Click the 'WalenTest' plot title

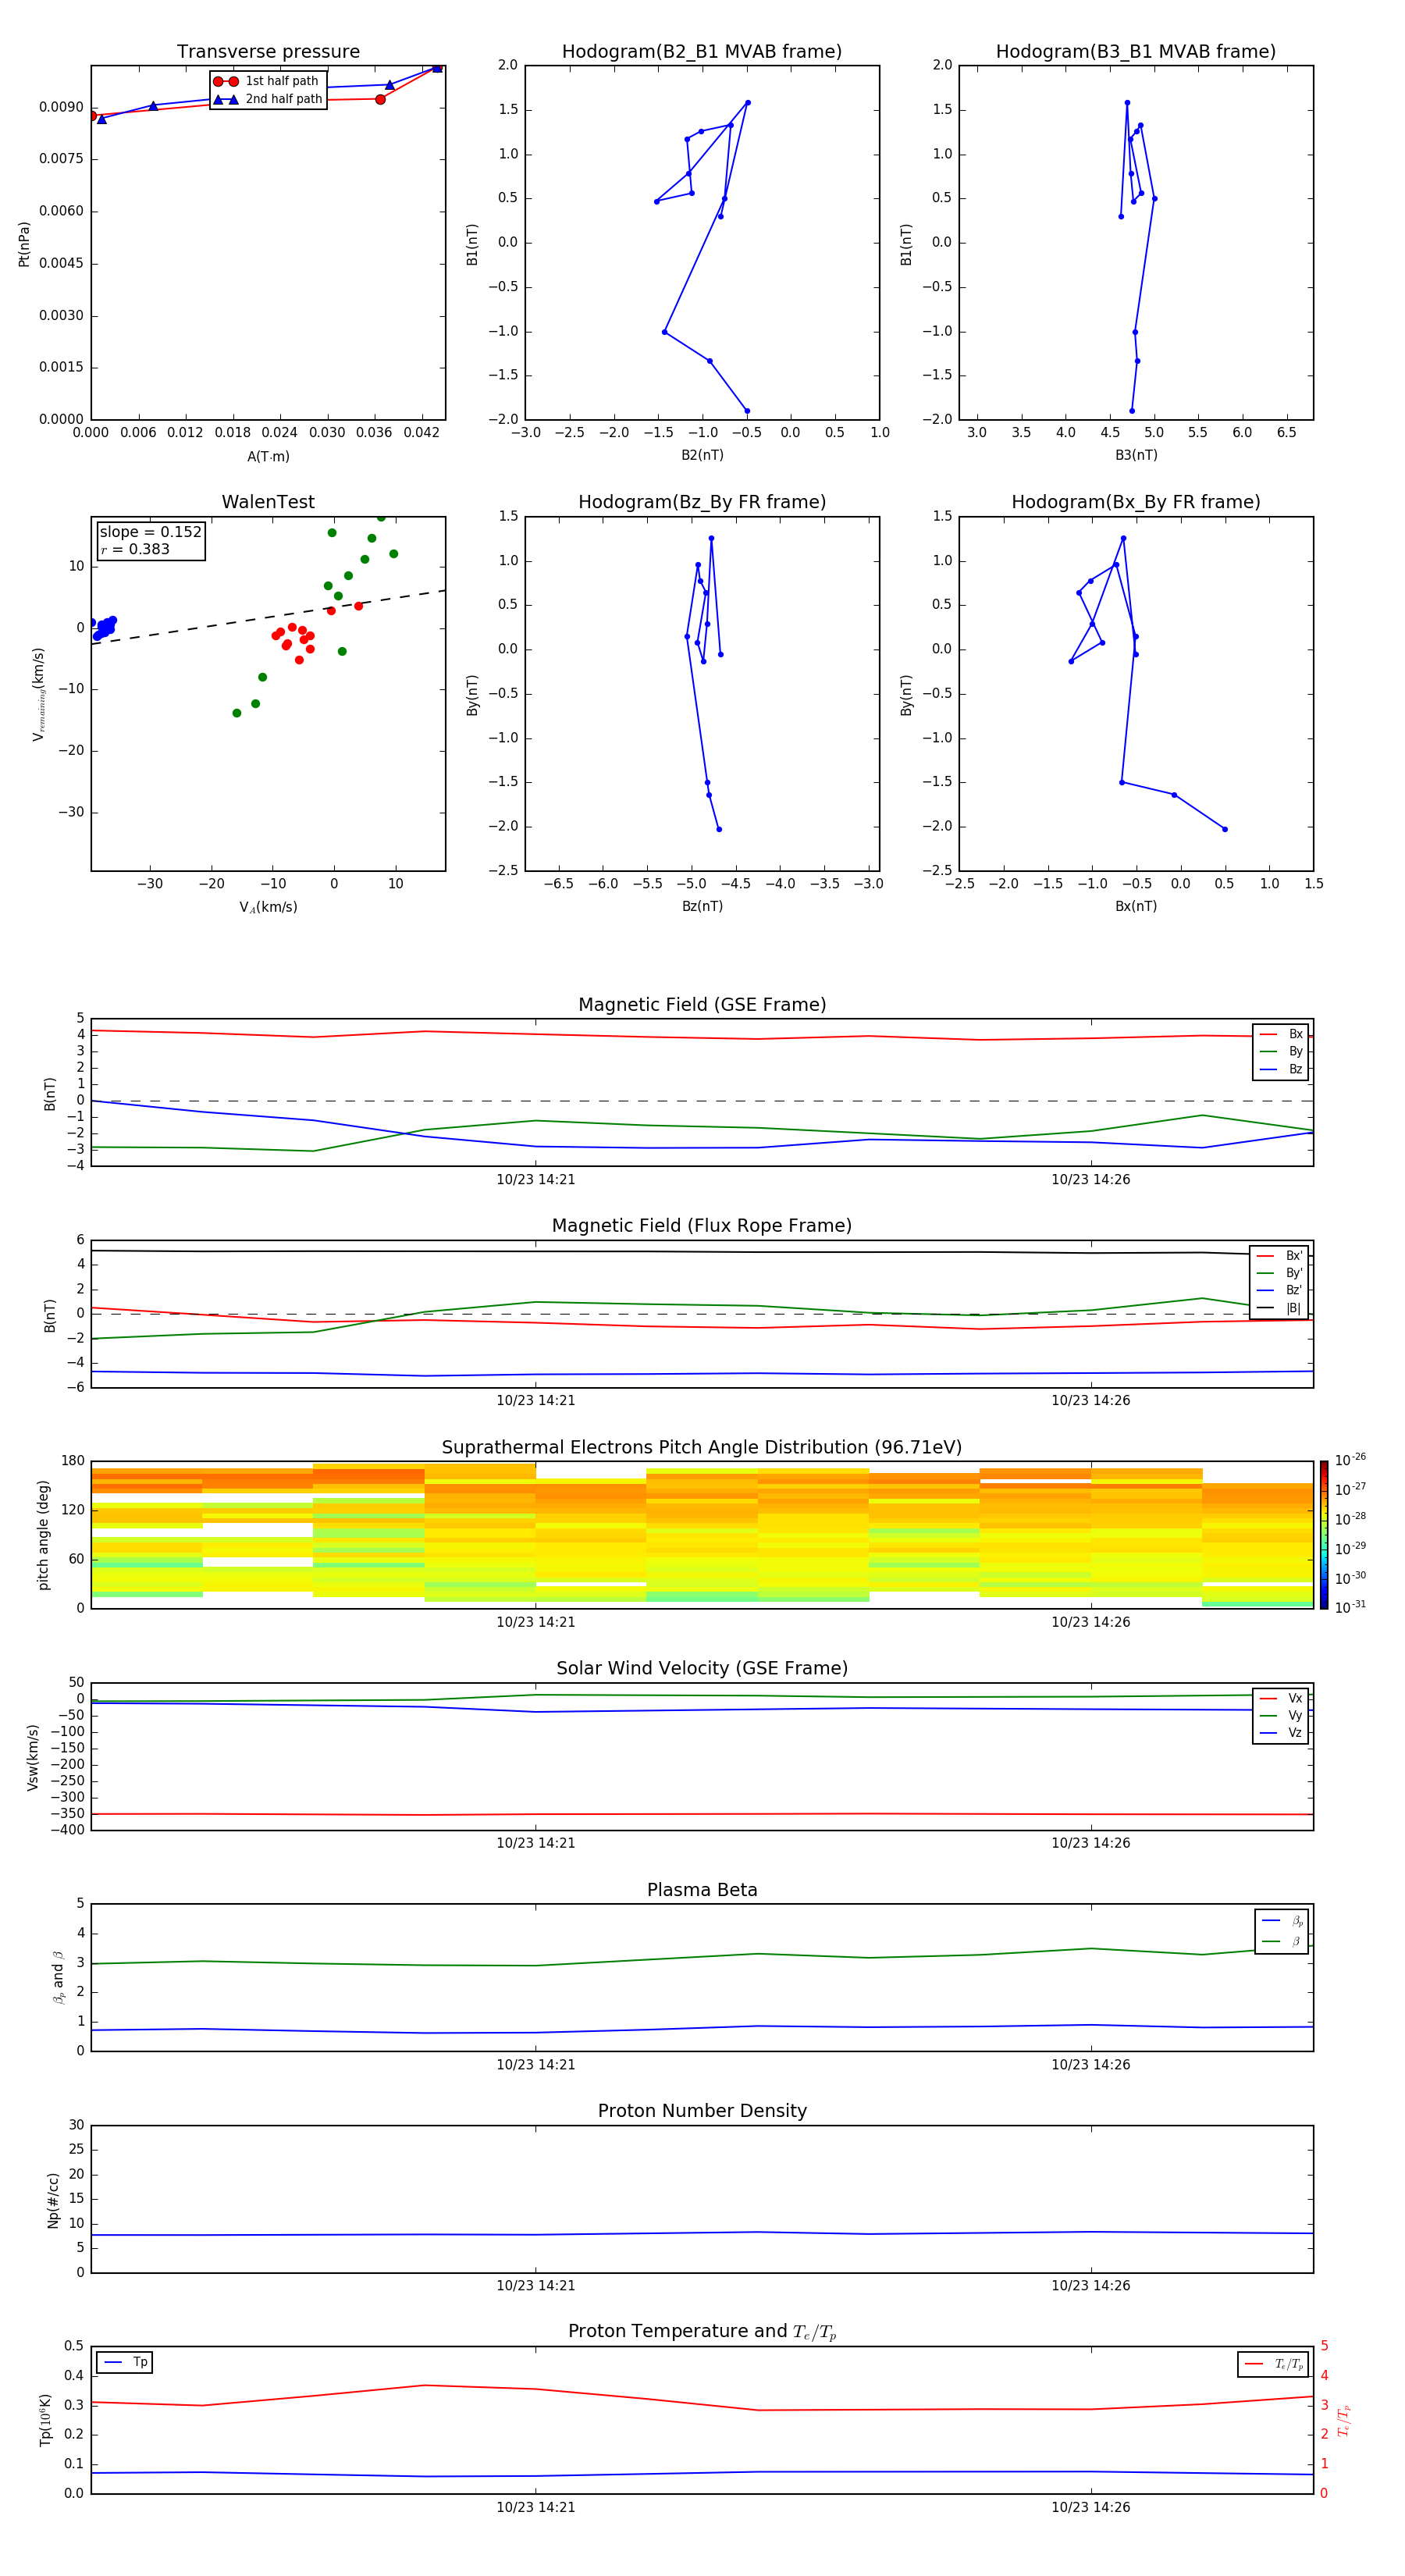pyautogui.click(x=268, y=502)
